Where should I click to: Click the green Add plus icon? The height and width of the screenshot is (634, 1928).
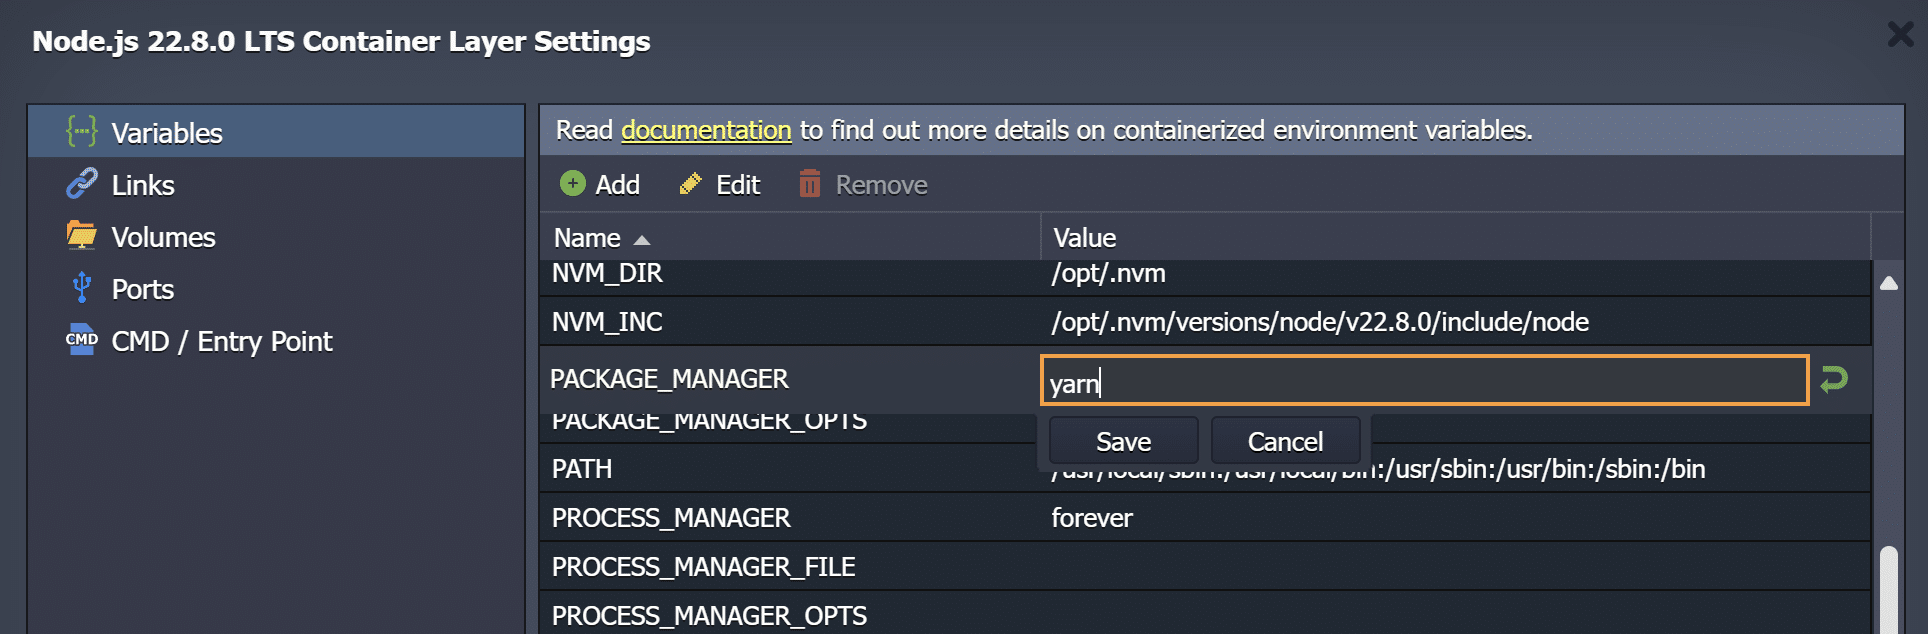click(x=573, y=184)
